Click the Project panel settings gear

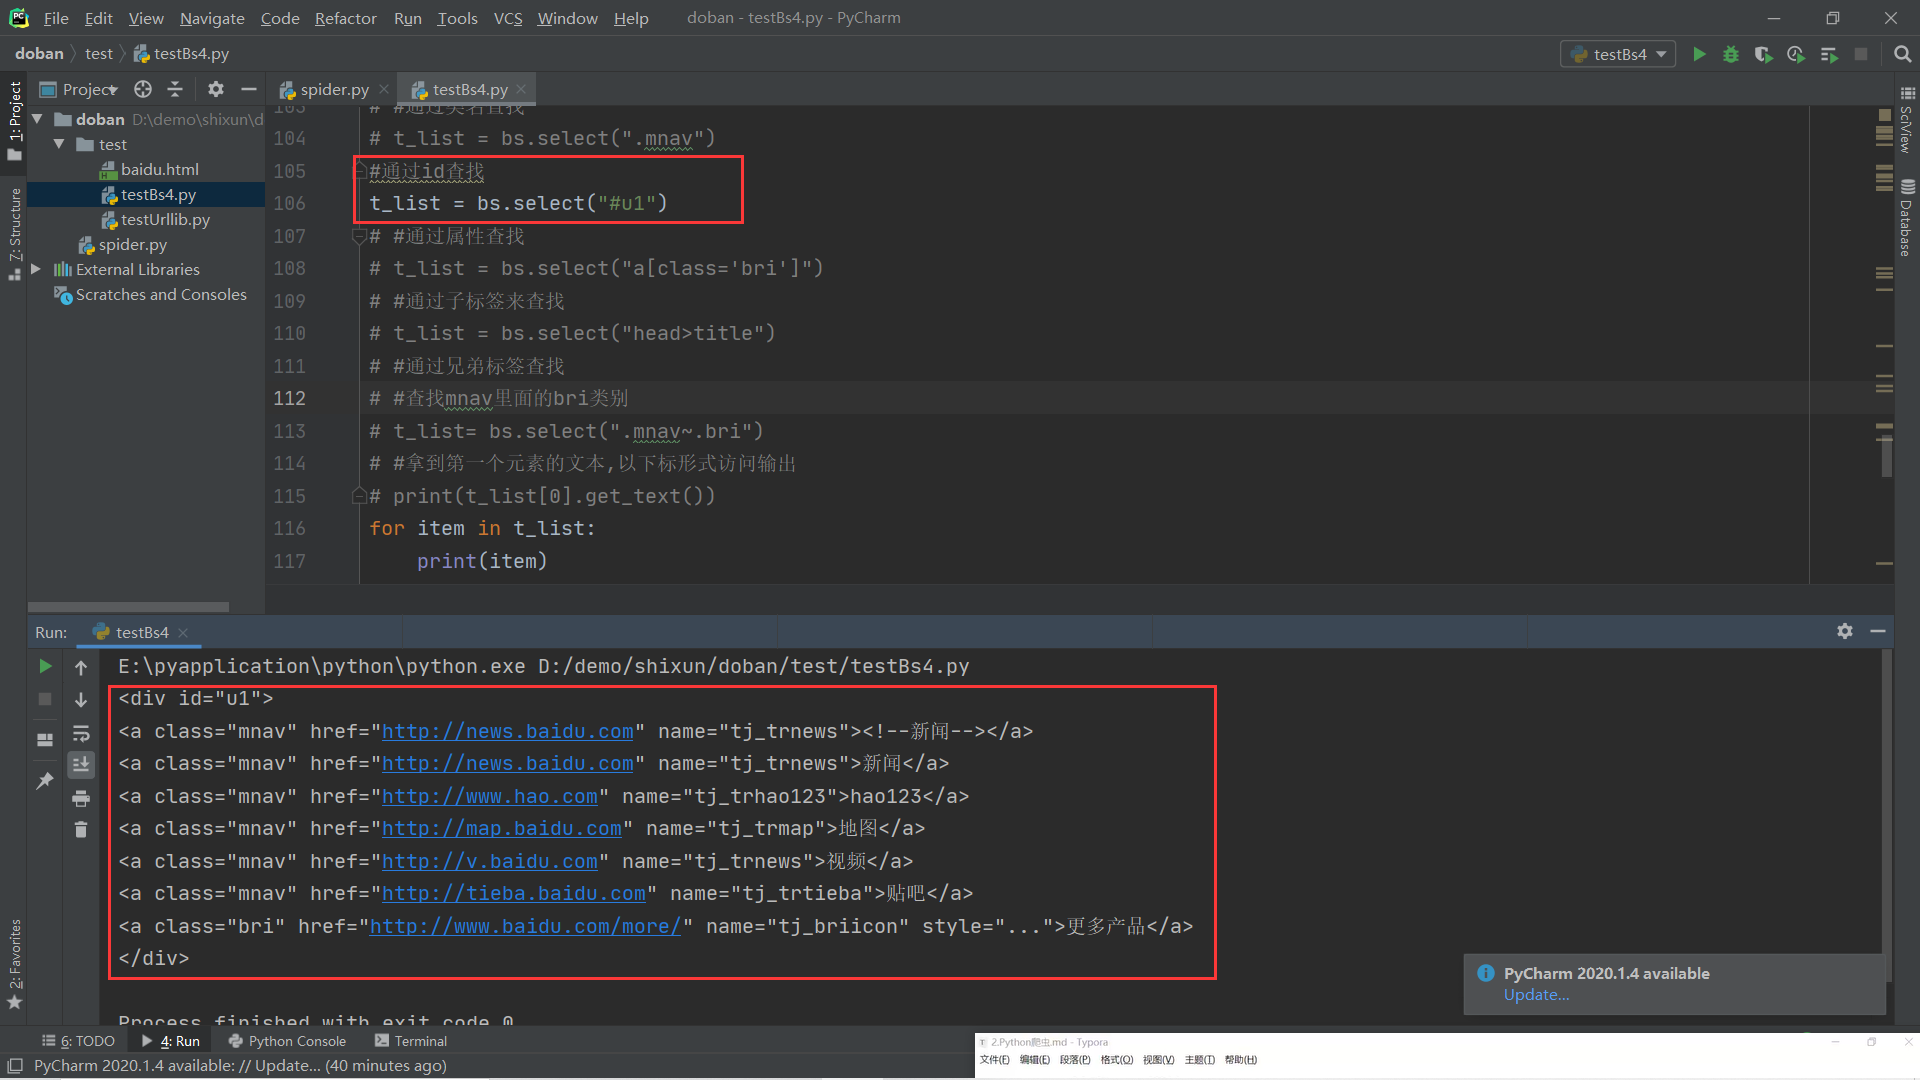tap(215, 89)
